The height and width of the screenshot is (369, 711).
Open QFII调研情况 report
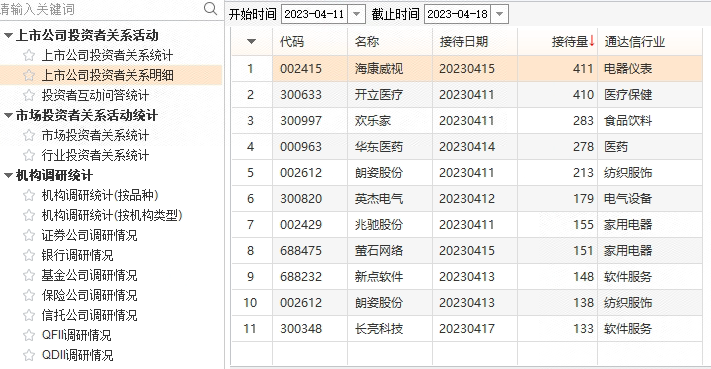[76, 335]
